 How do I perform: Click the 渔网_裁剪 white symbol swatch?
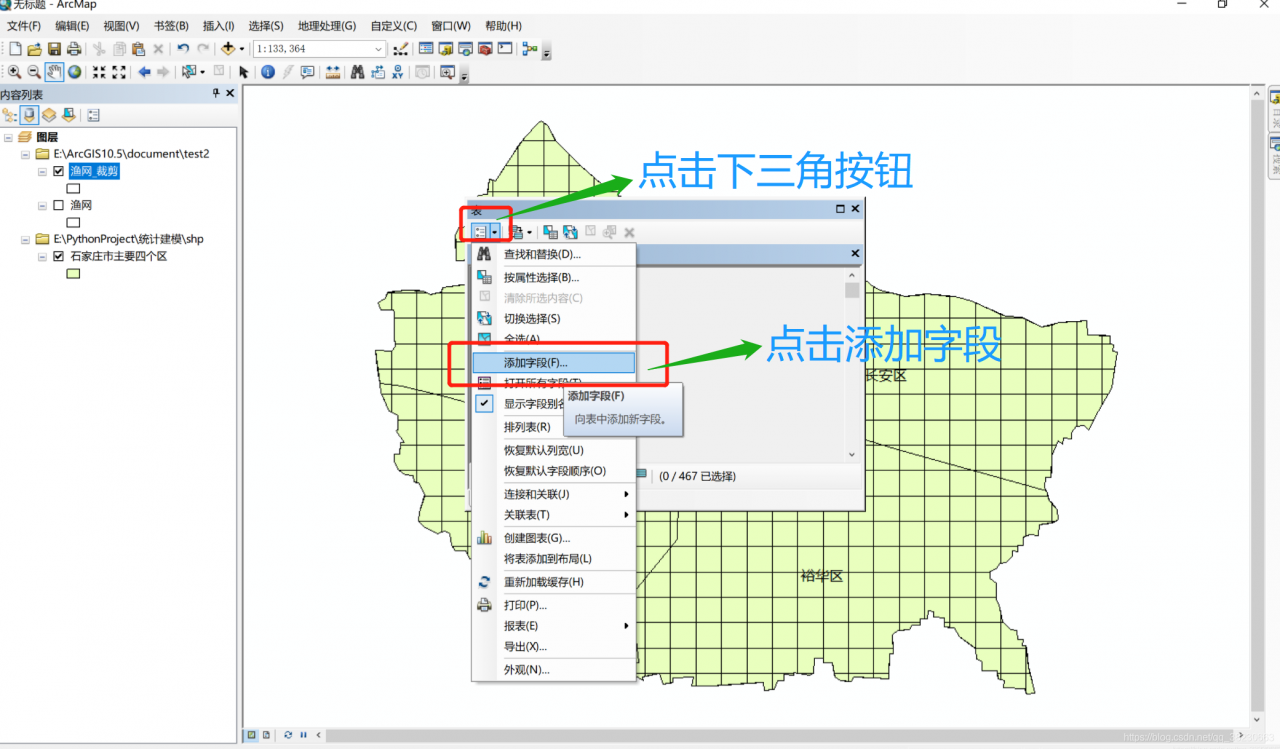point(73,188)
